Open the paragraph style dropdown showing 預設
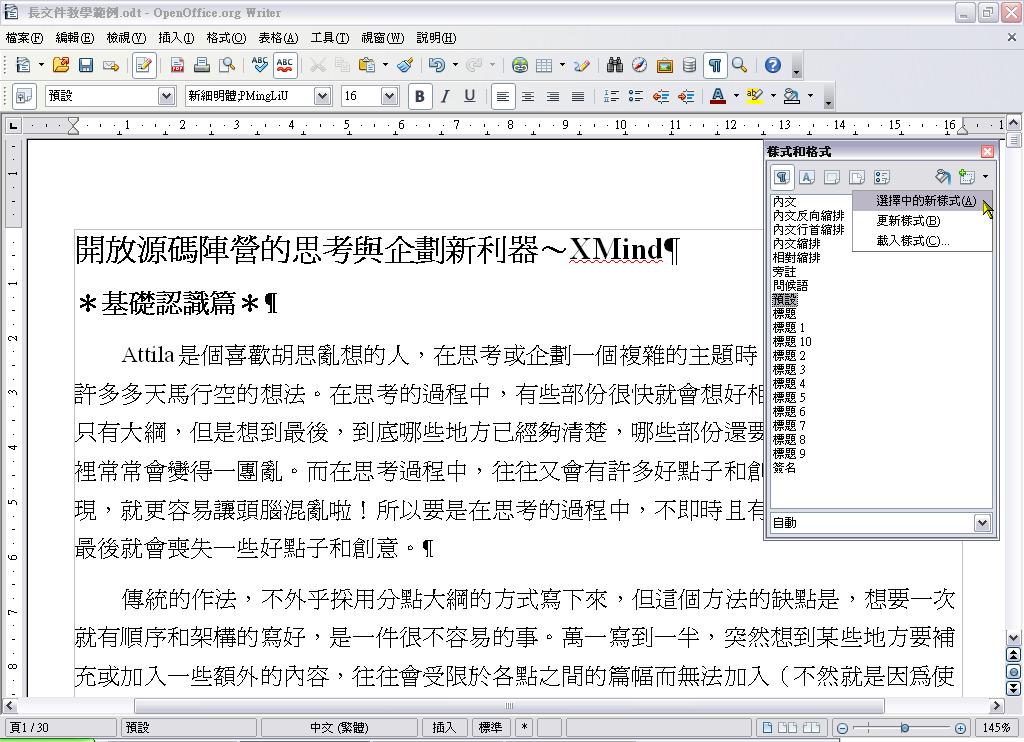The width and height of the screenshot is (1024, 742). pyautogui.click(x=167, y=96)
